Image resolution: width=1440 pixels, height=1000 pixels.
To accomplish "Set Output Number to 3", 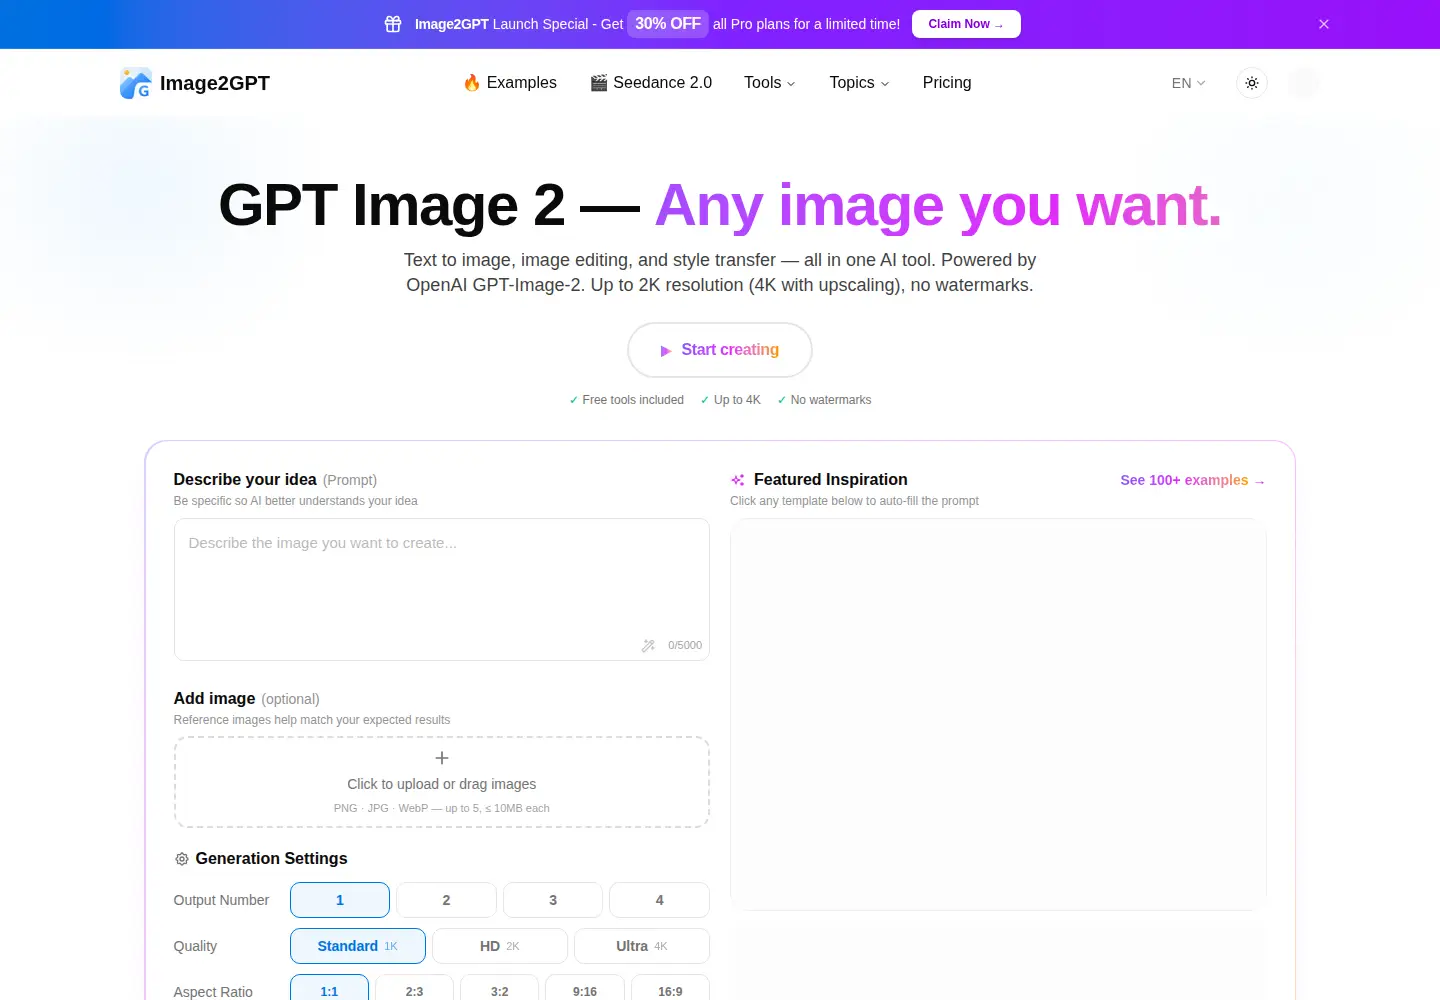I will (553, 900).
